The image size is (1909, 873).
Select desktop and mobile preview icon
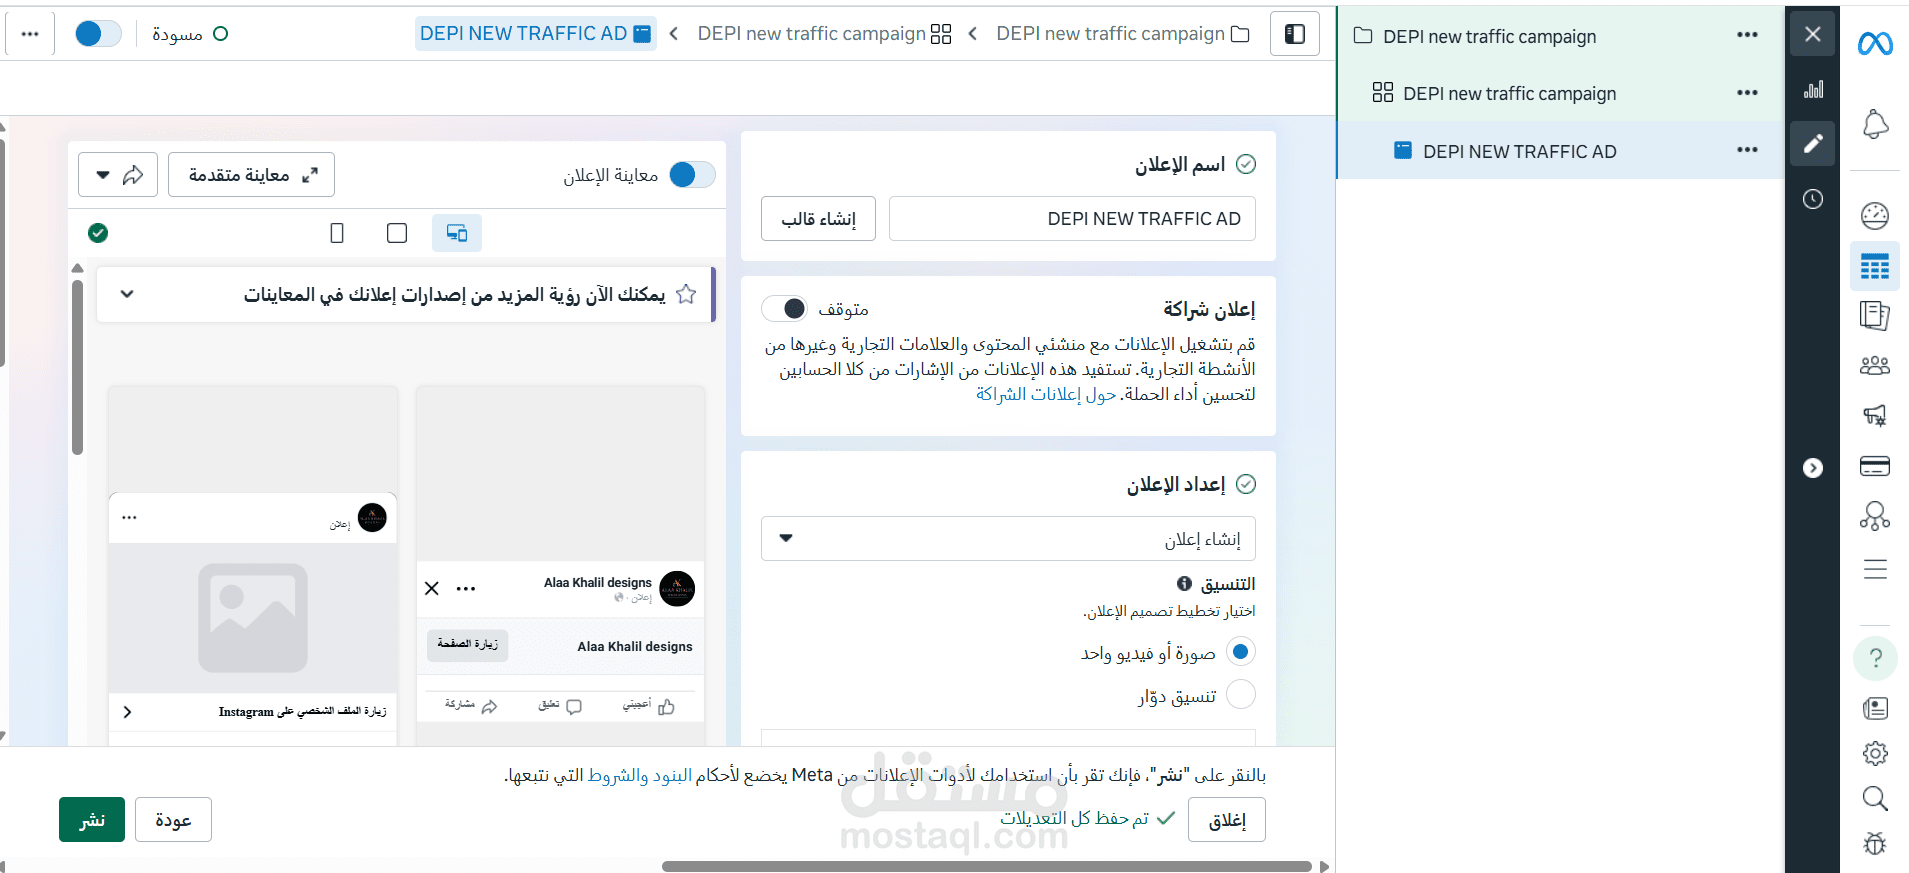[x=457, y=233]
